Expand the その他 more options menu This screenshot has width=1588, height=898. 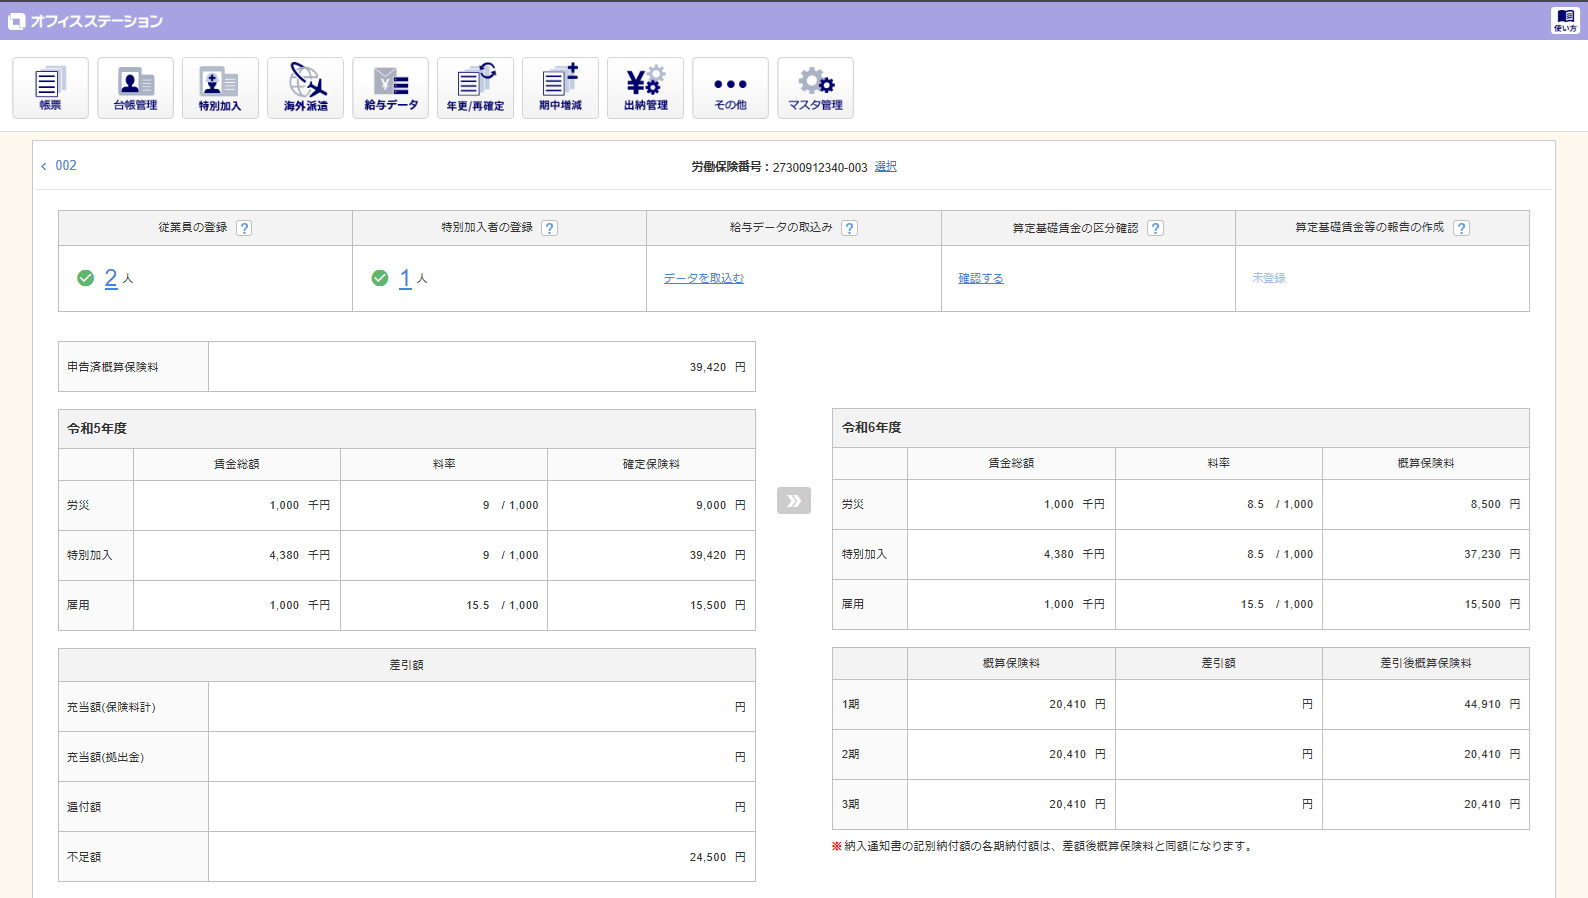(730, 88)
